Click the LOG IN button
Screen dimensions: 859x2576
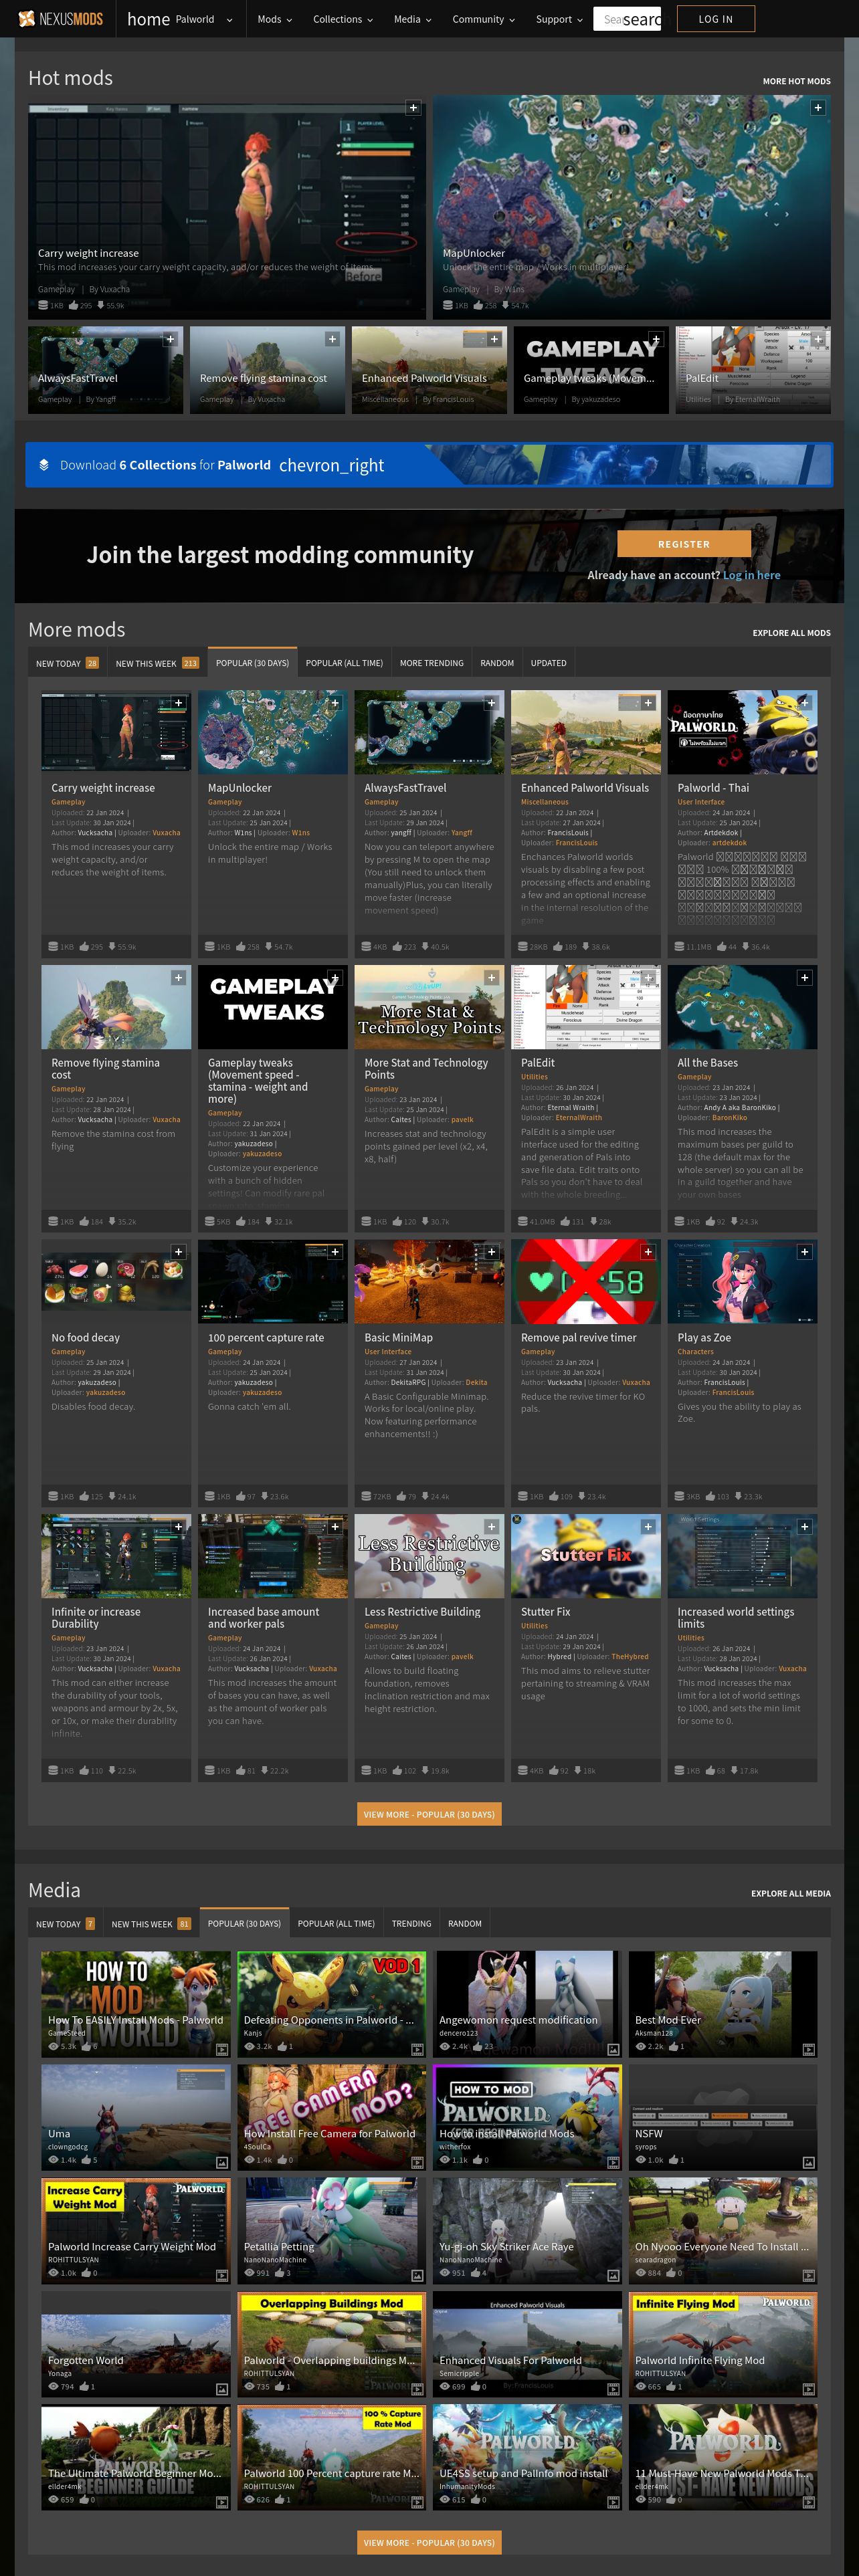(715, 19)
